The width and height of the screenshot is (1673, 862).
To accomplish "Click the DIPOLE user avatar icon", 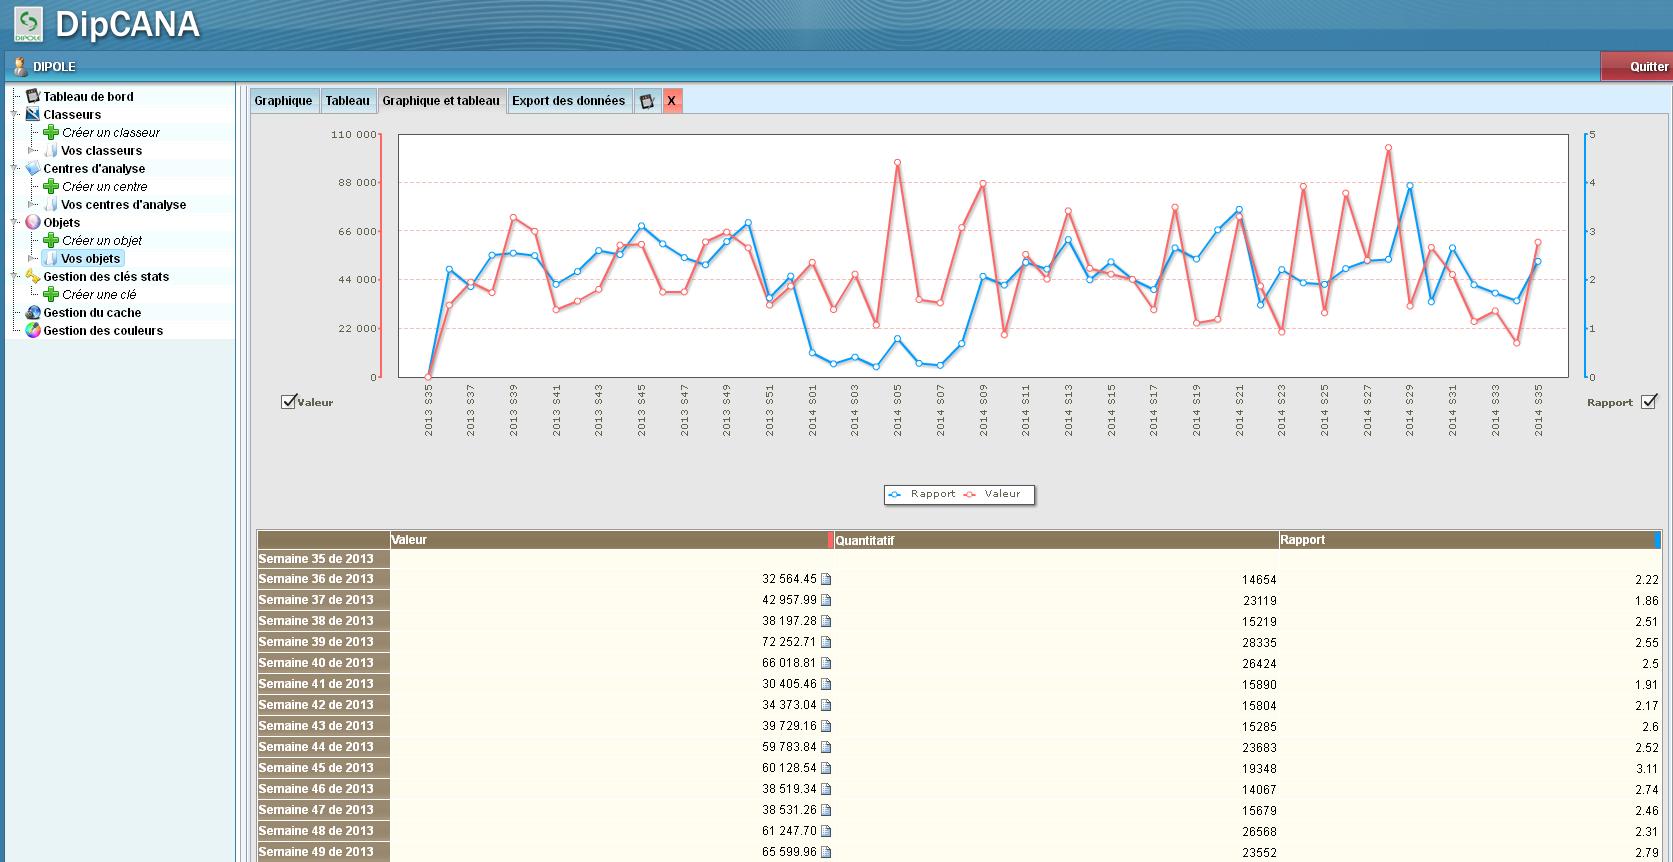I will 19,67.
